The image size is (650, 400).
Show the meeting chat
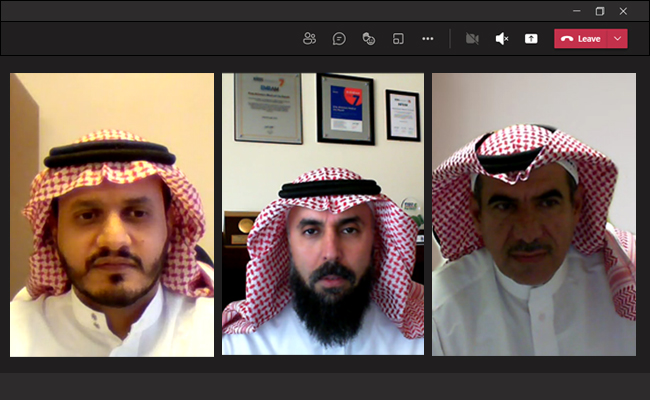click(339, 39)
